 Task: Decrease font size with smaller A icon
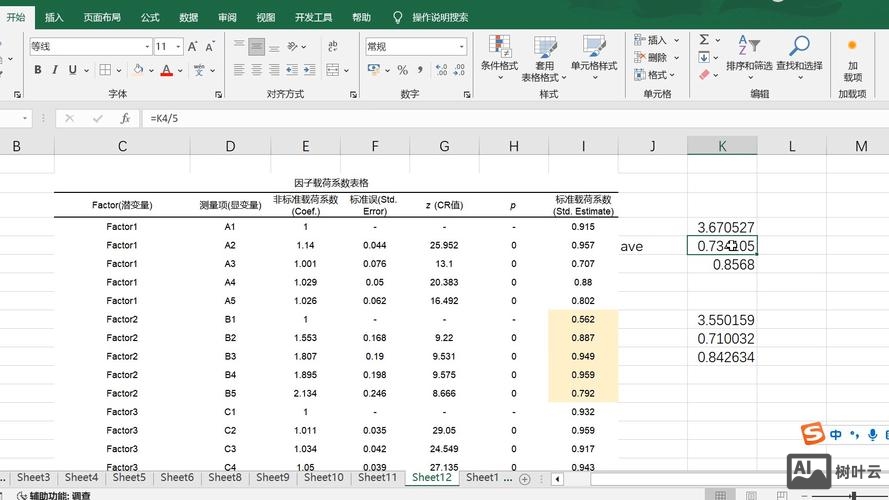[x=210, y=46]
